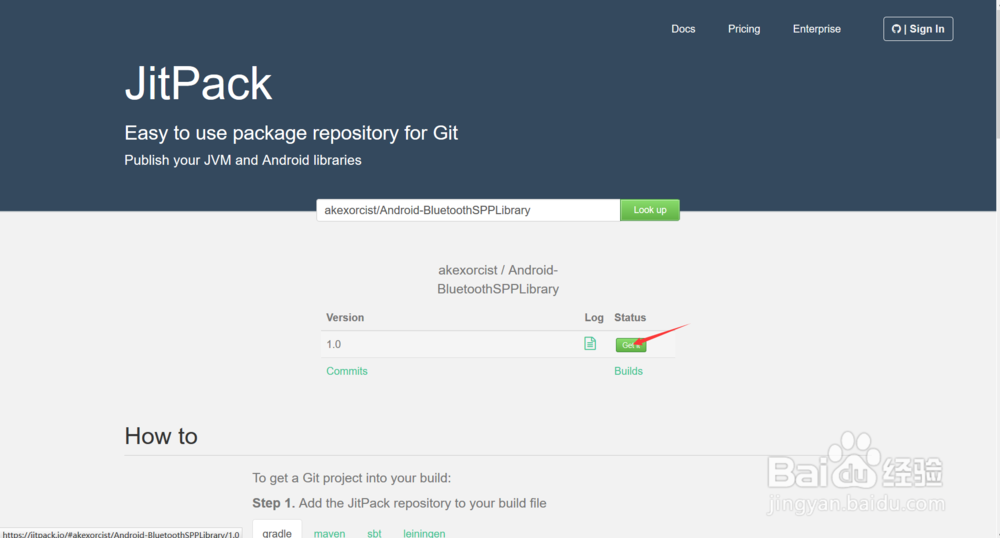Open the Pricing page link
The width and height of the screenshot is (1000, 538).
pyautogui.click(x=744, y=29)
